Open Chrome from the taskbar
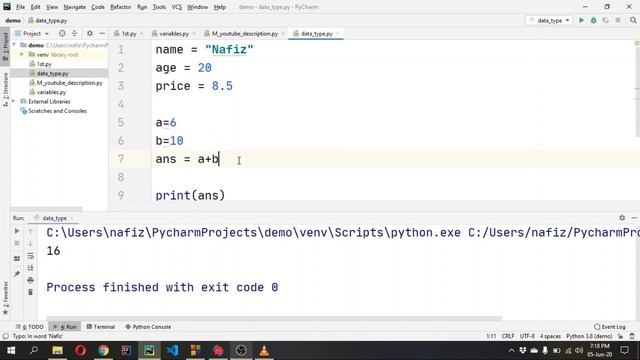Image resolution: width=640 pixels, height=360 pixels. point(103,350)
